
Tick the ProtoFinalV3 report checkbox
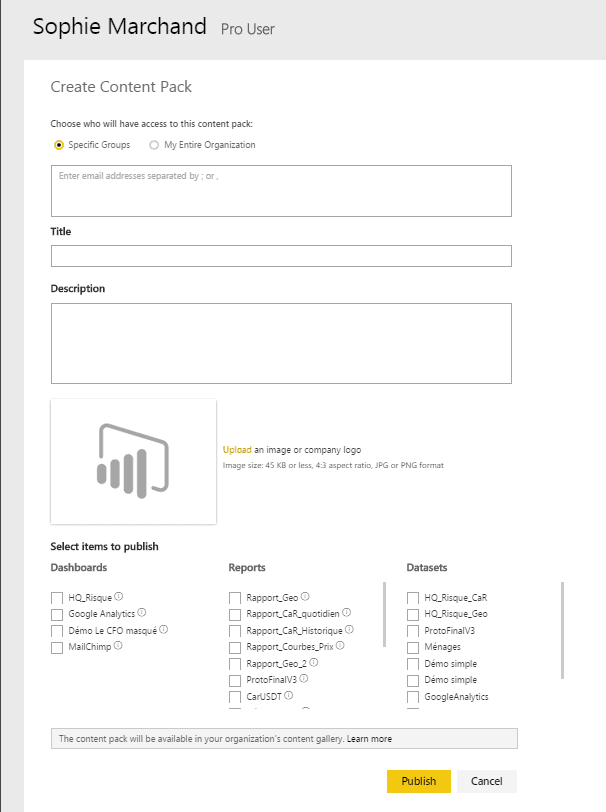(x=235, y=680)
